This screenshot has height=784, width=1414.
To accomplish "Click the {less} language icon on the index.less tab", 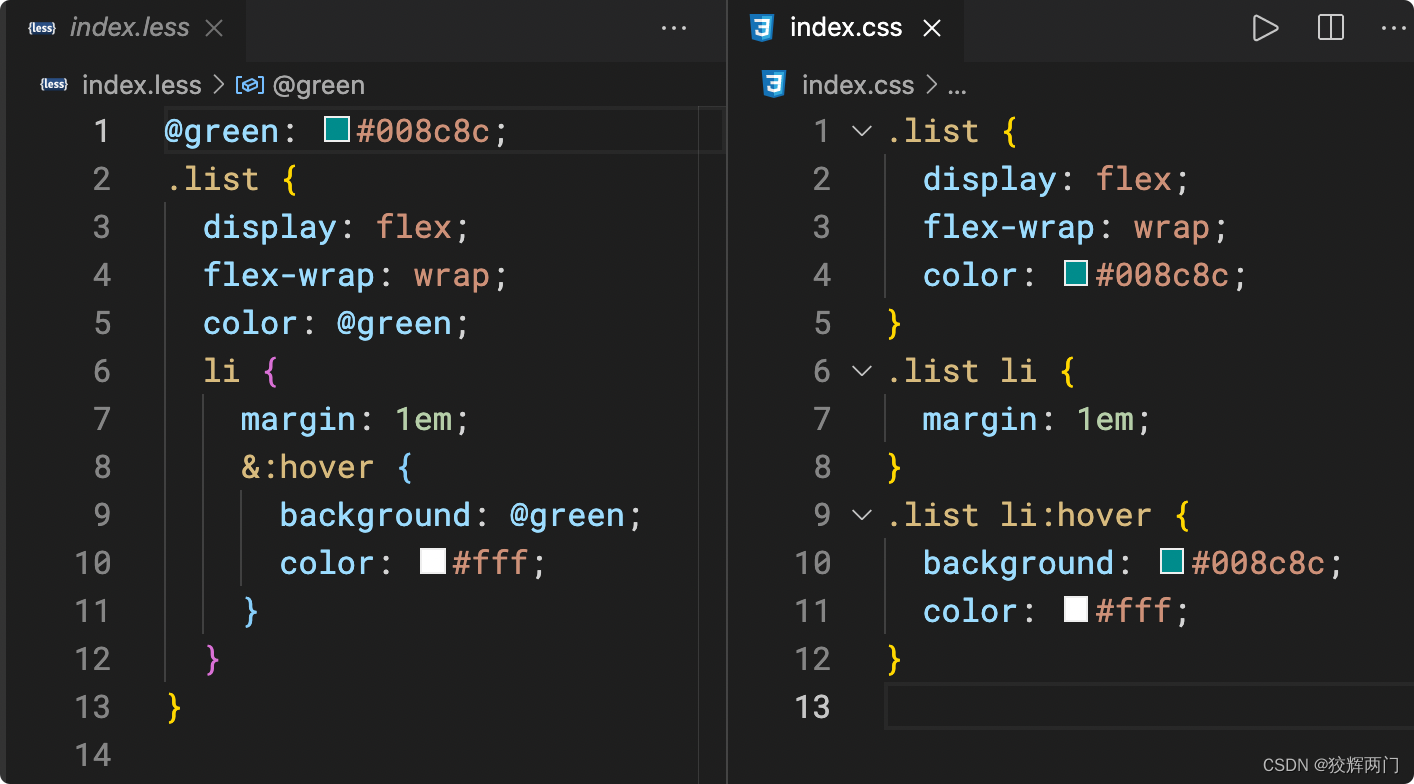I will tap(40, 28).
